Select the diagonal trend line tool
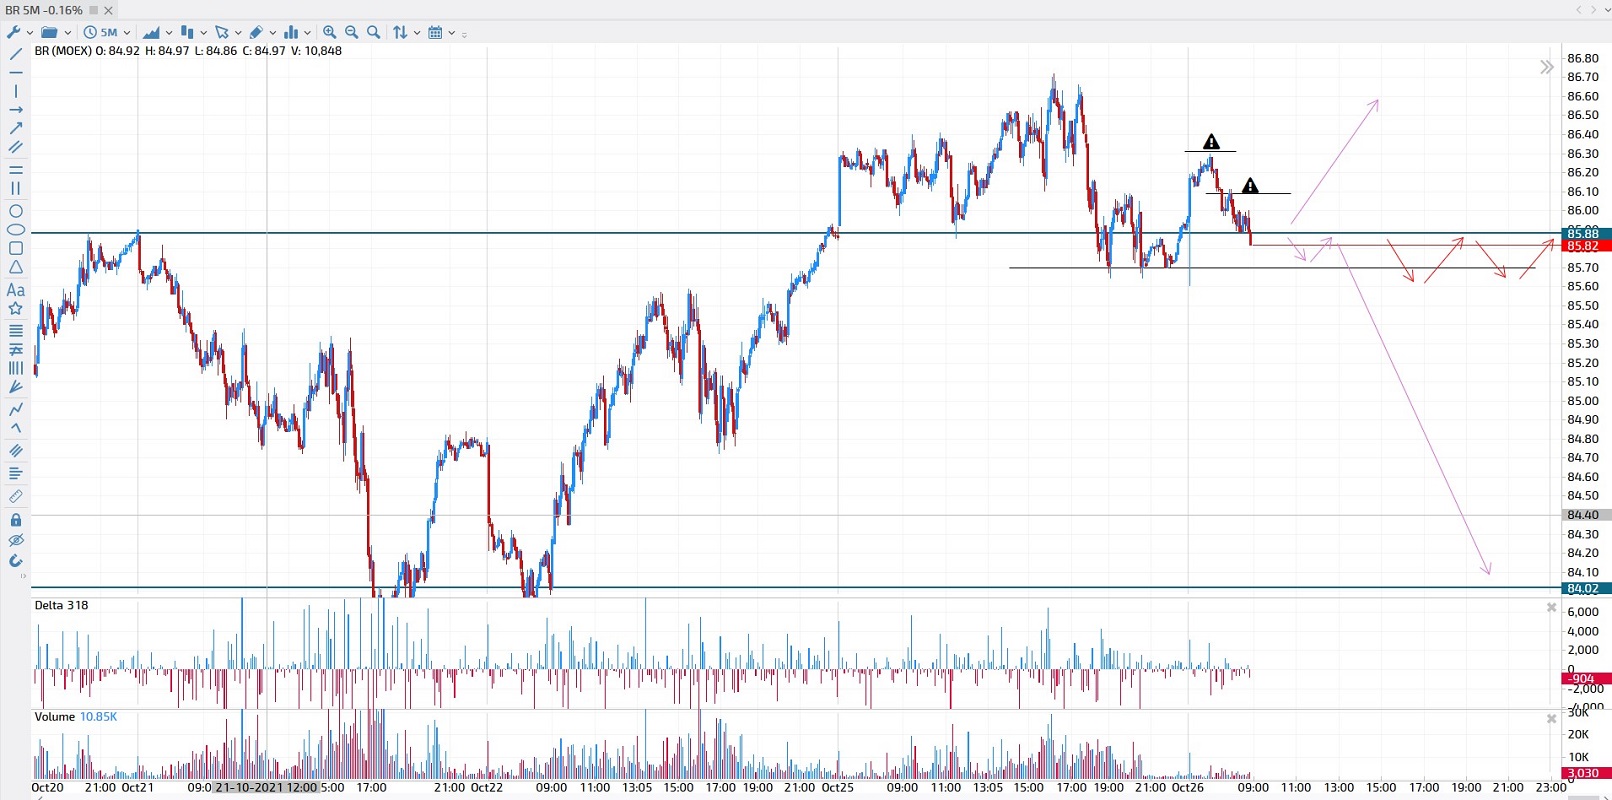The width and height of the screenshot is (1612, 800). click(x=15, y=53)
